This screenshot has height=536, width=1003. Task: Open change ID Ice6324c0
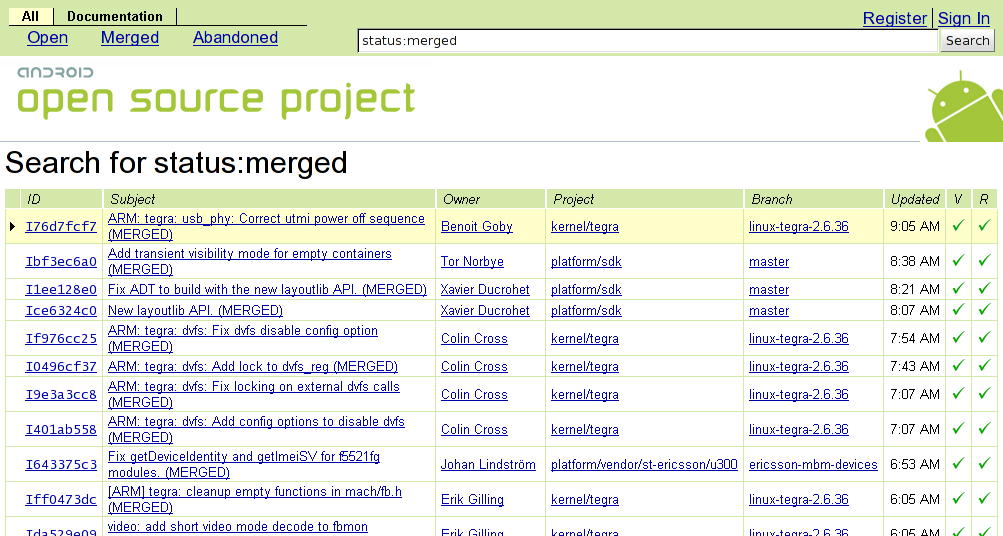click(61, 311)
